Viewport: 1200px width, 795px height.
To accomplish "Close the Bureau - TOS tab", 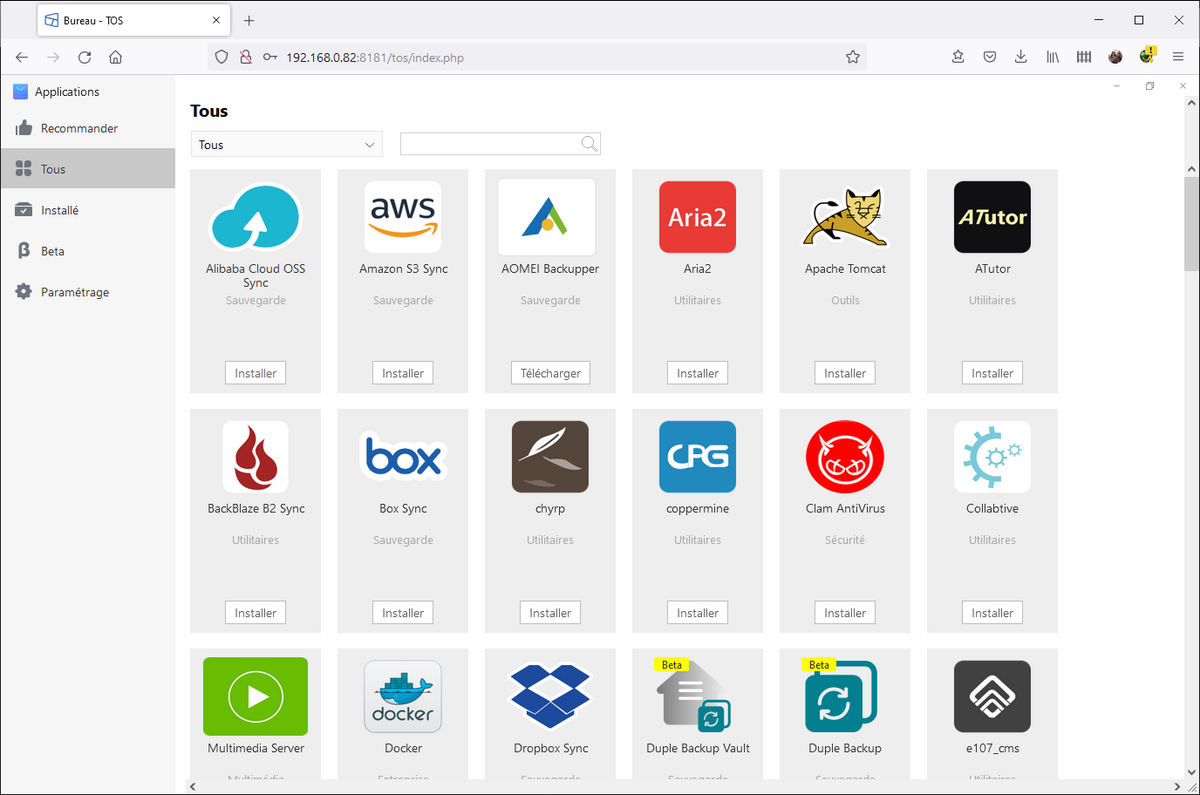I will [216, 20].
